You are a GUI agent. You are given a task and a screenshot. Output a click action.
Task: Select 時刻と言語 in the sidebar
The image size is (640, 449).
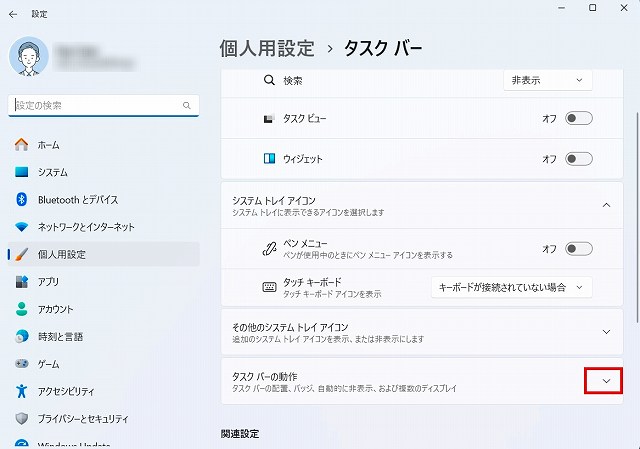point(60,336)
